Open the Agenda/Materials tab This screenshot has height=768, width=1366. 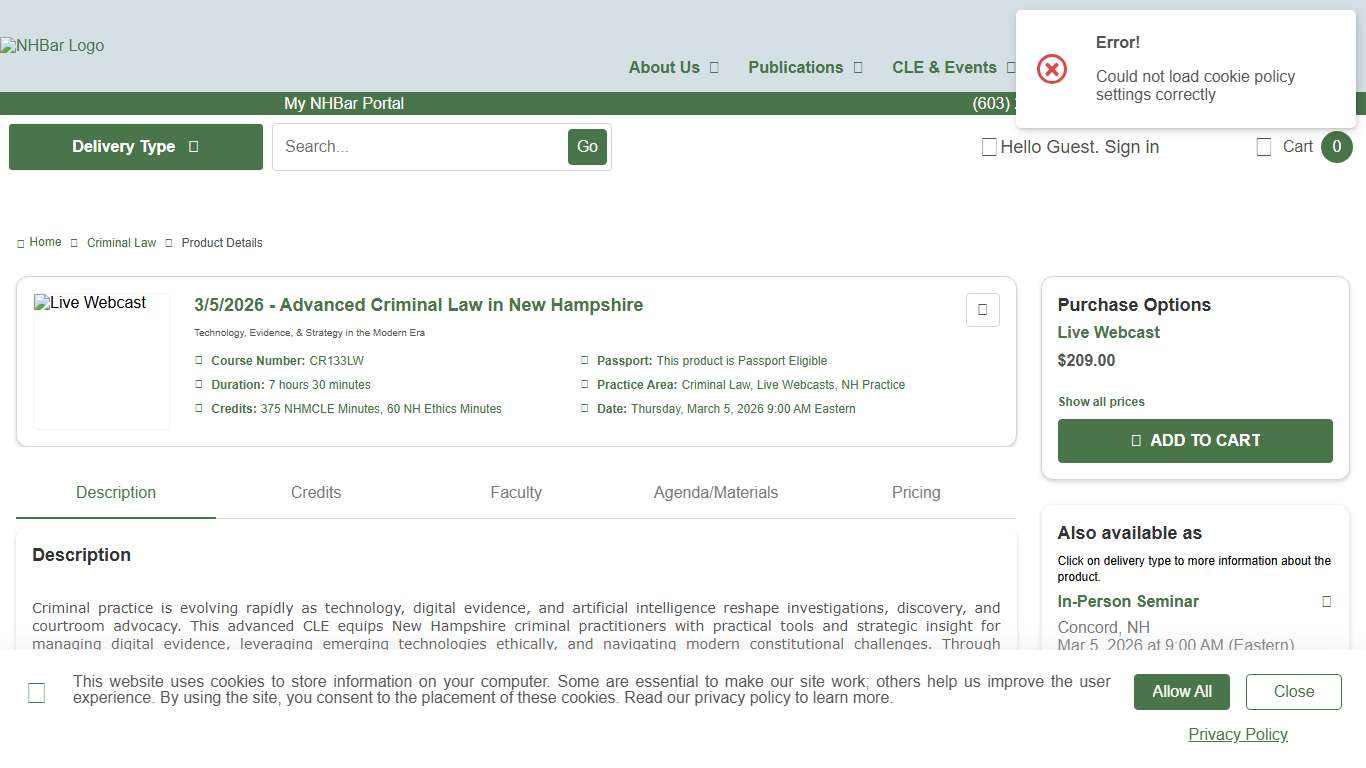pyautogui.click(x=716, y=492)
